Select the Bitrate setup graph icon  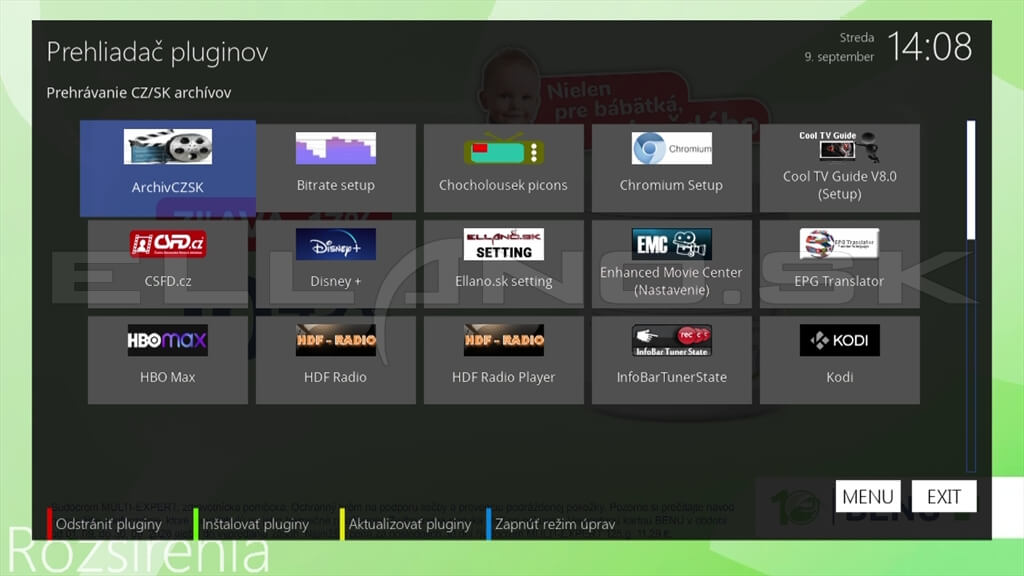pos(336,148)
